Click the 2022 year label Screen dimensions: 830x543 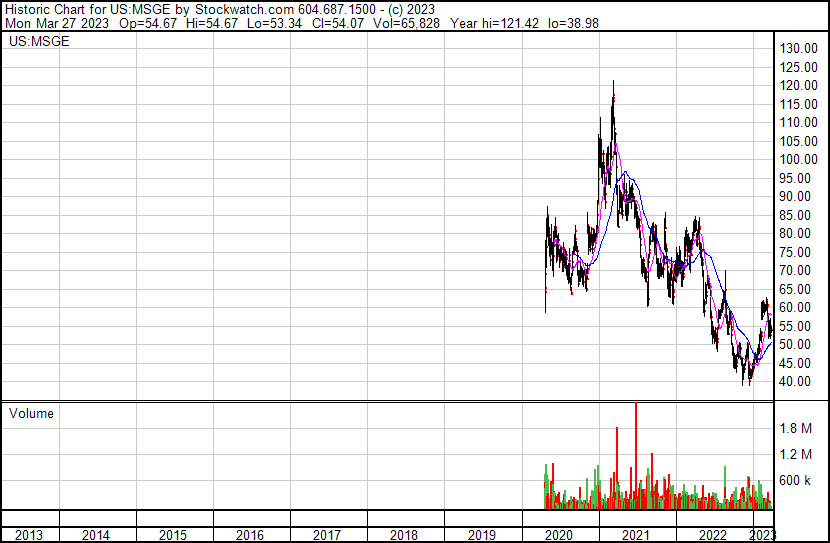[713, 535]
